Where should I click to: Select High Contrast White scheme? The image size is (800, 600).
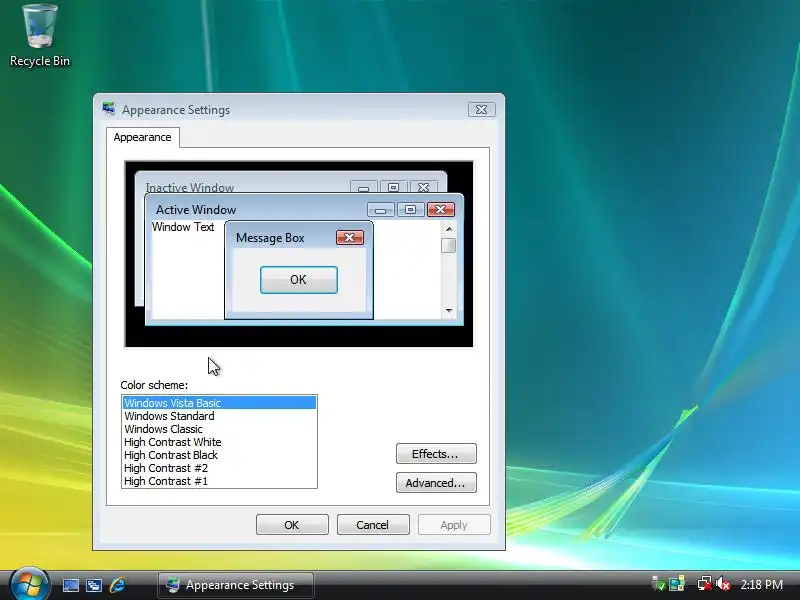pos(219,442)
